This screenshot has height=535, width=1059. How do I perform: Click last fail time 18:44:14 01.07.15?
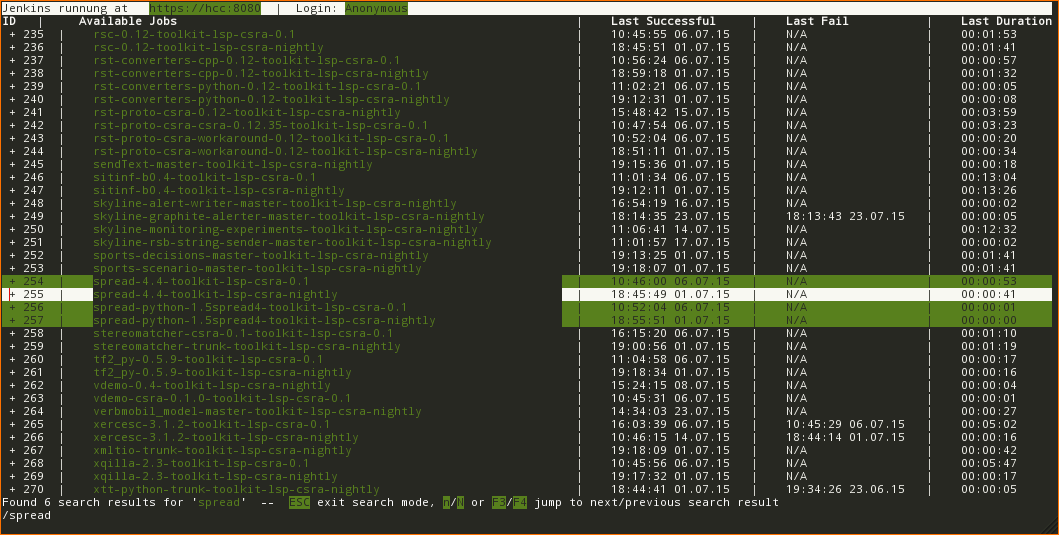846,438
